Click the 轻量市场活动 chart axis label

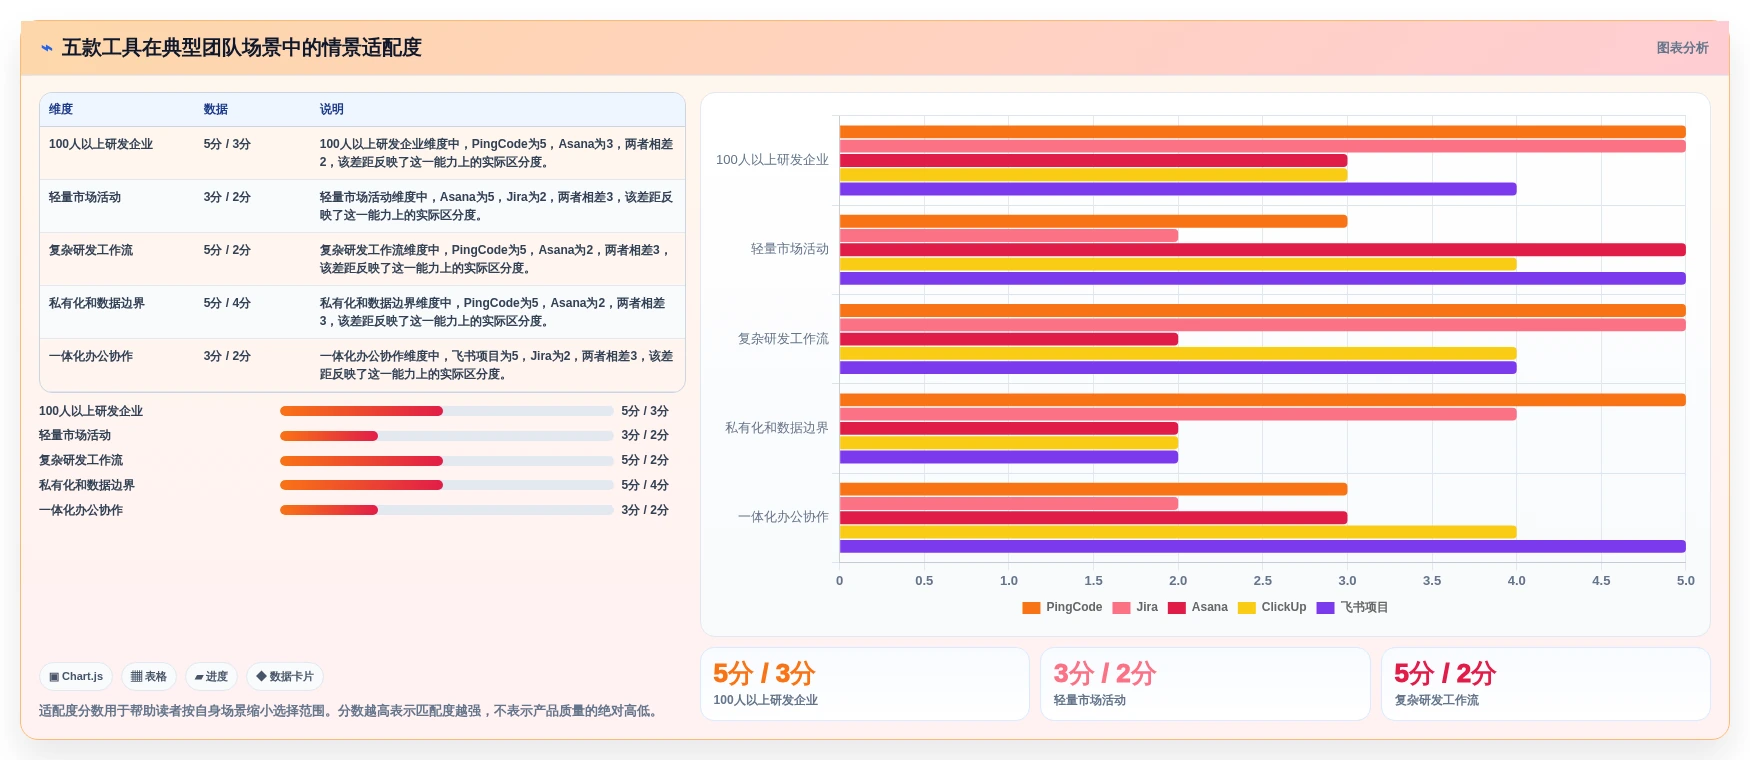(790, 249)
